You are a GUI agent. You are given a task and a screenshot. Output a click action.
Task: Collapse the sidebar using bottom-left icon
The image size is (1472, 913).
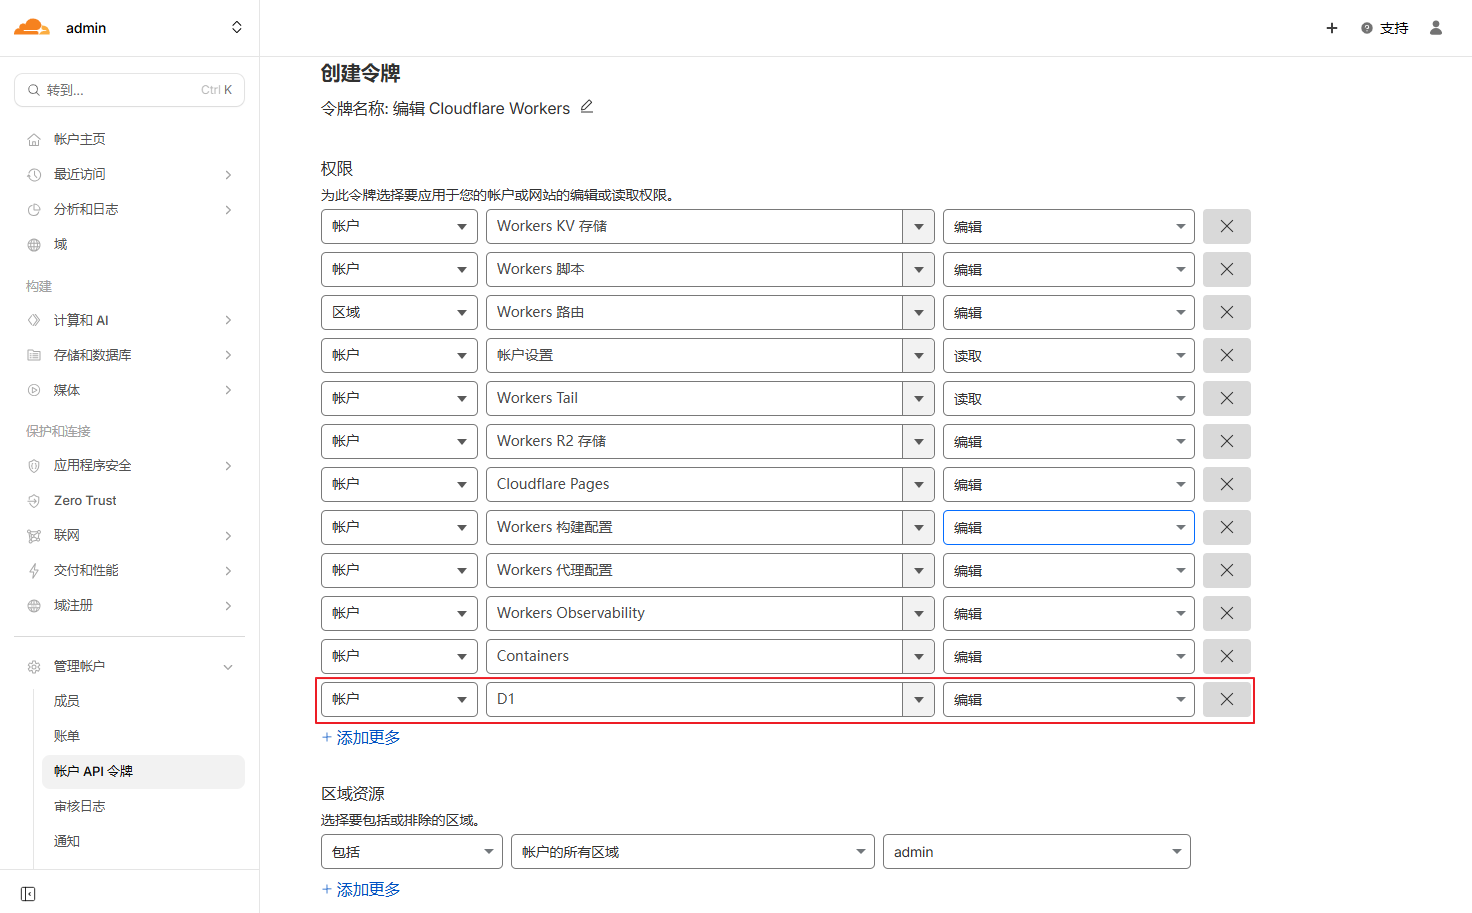point(28,894)
